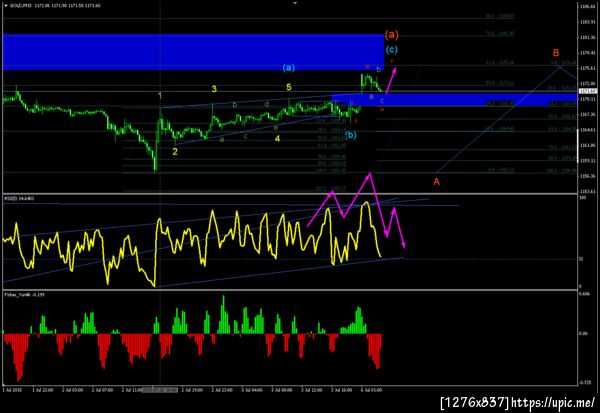
Task: Click the 1164.61 price axis label
Action: [587, 130]
